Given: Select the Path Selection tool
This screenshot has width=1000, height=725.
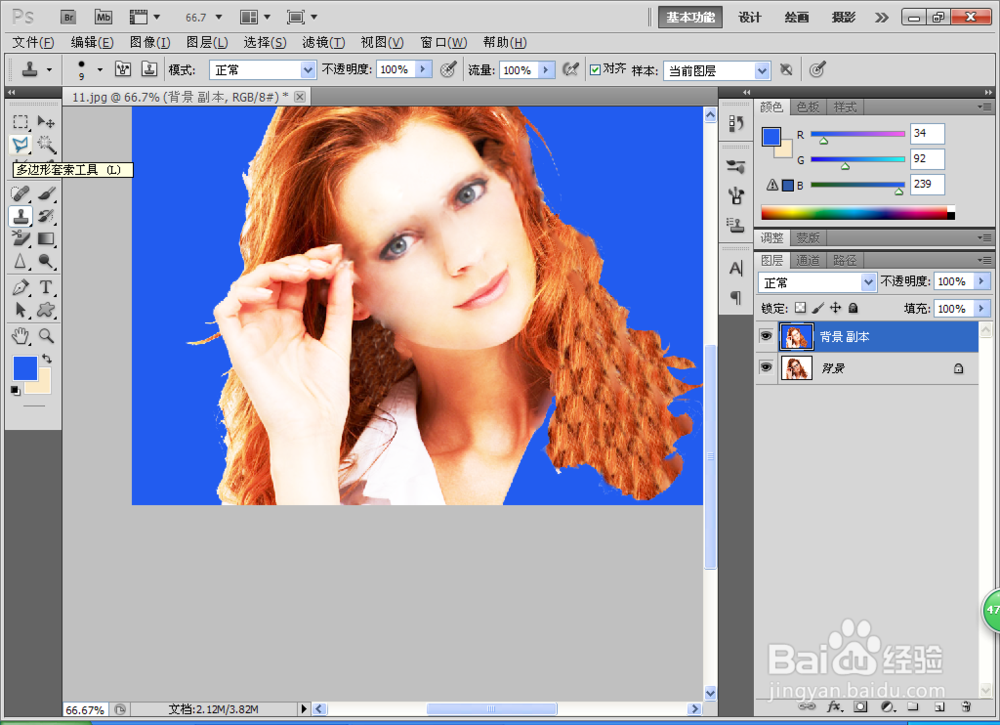Looking at the screenshot, I should tap(20, 310).
